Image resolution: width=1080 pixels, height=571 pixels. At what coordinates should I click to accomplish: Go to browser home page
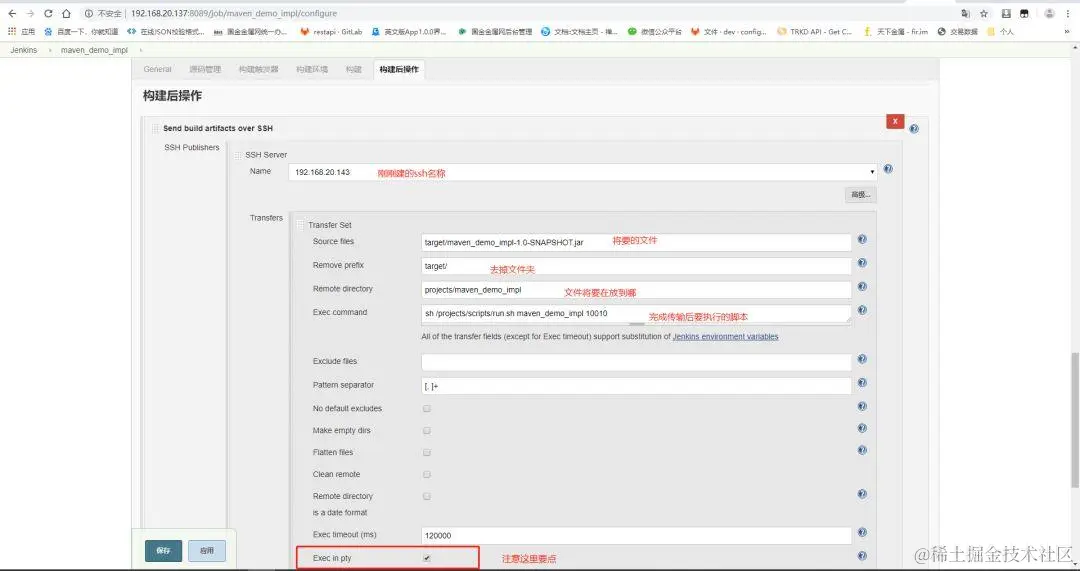coord(66,14)
